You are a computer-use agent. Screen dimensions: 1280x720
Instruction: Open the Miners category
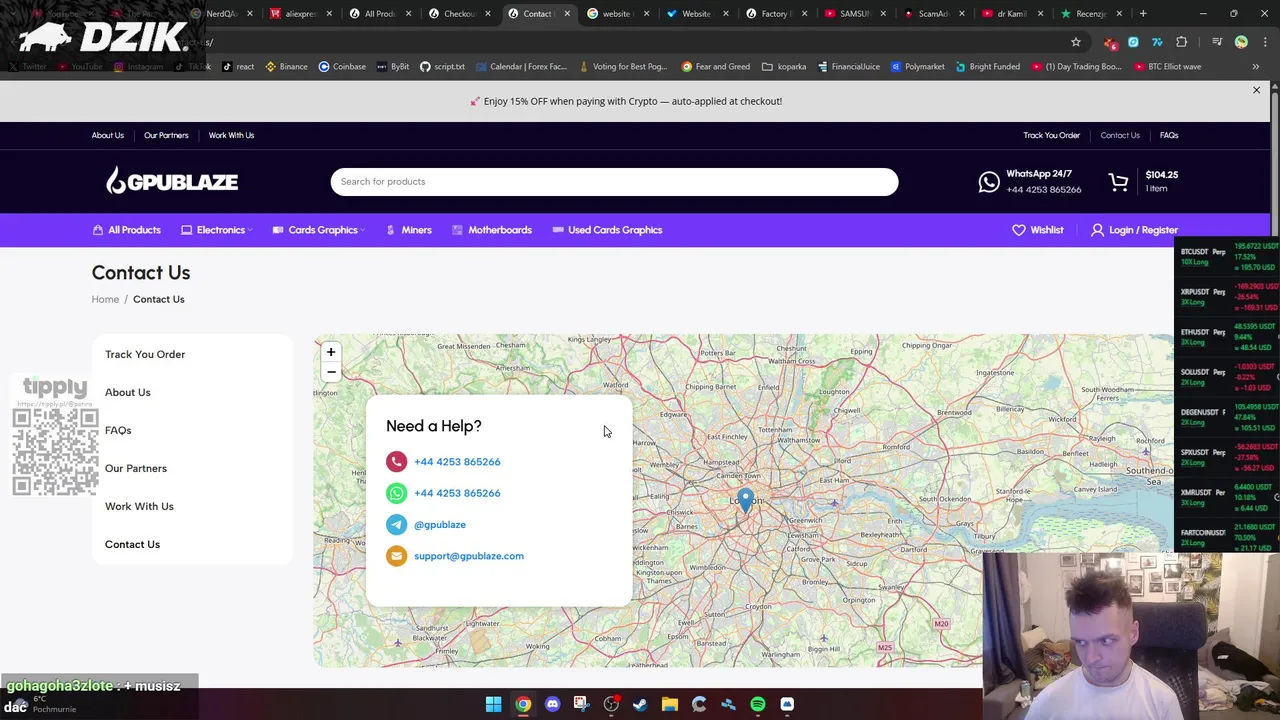point(409,230)
